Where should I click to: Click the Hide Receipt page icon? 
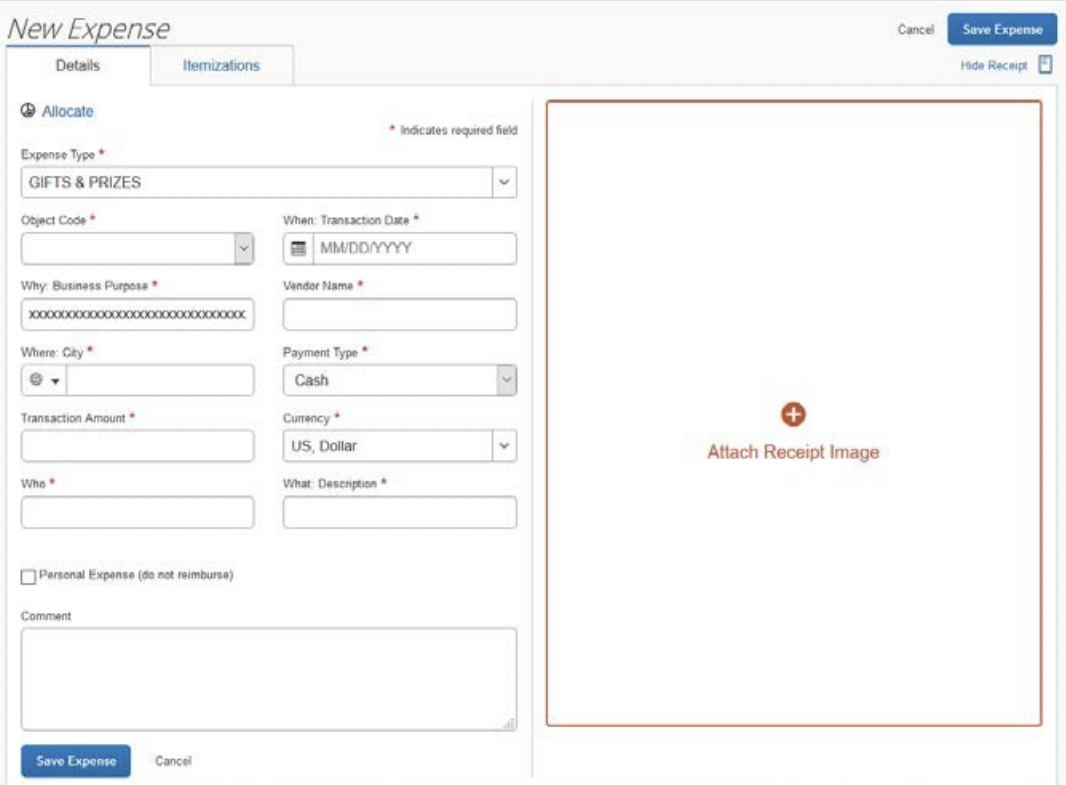[x=1045, y=65]
